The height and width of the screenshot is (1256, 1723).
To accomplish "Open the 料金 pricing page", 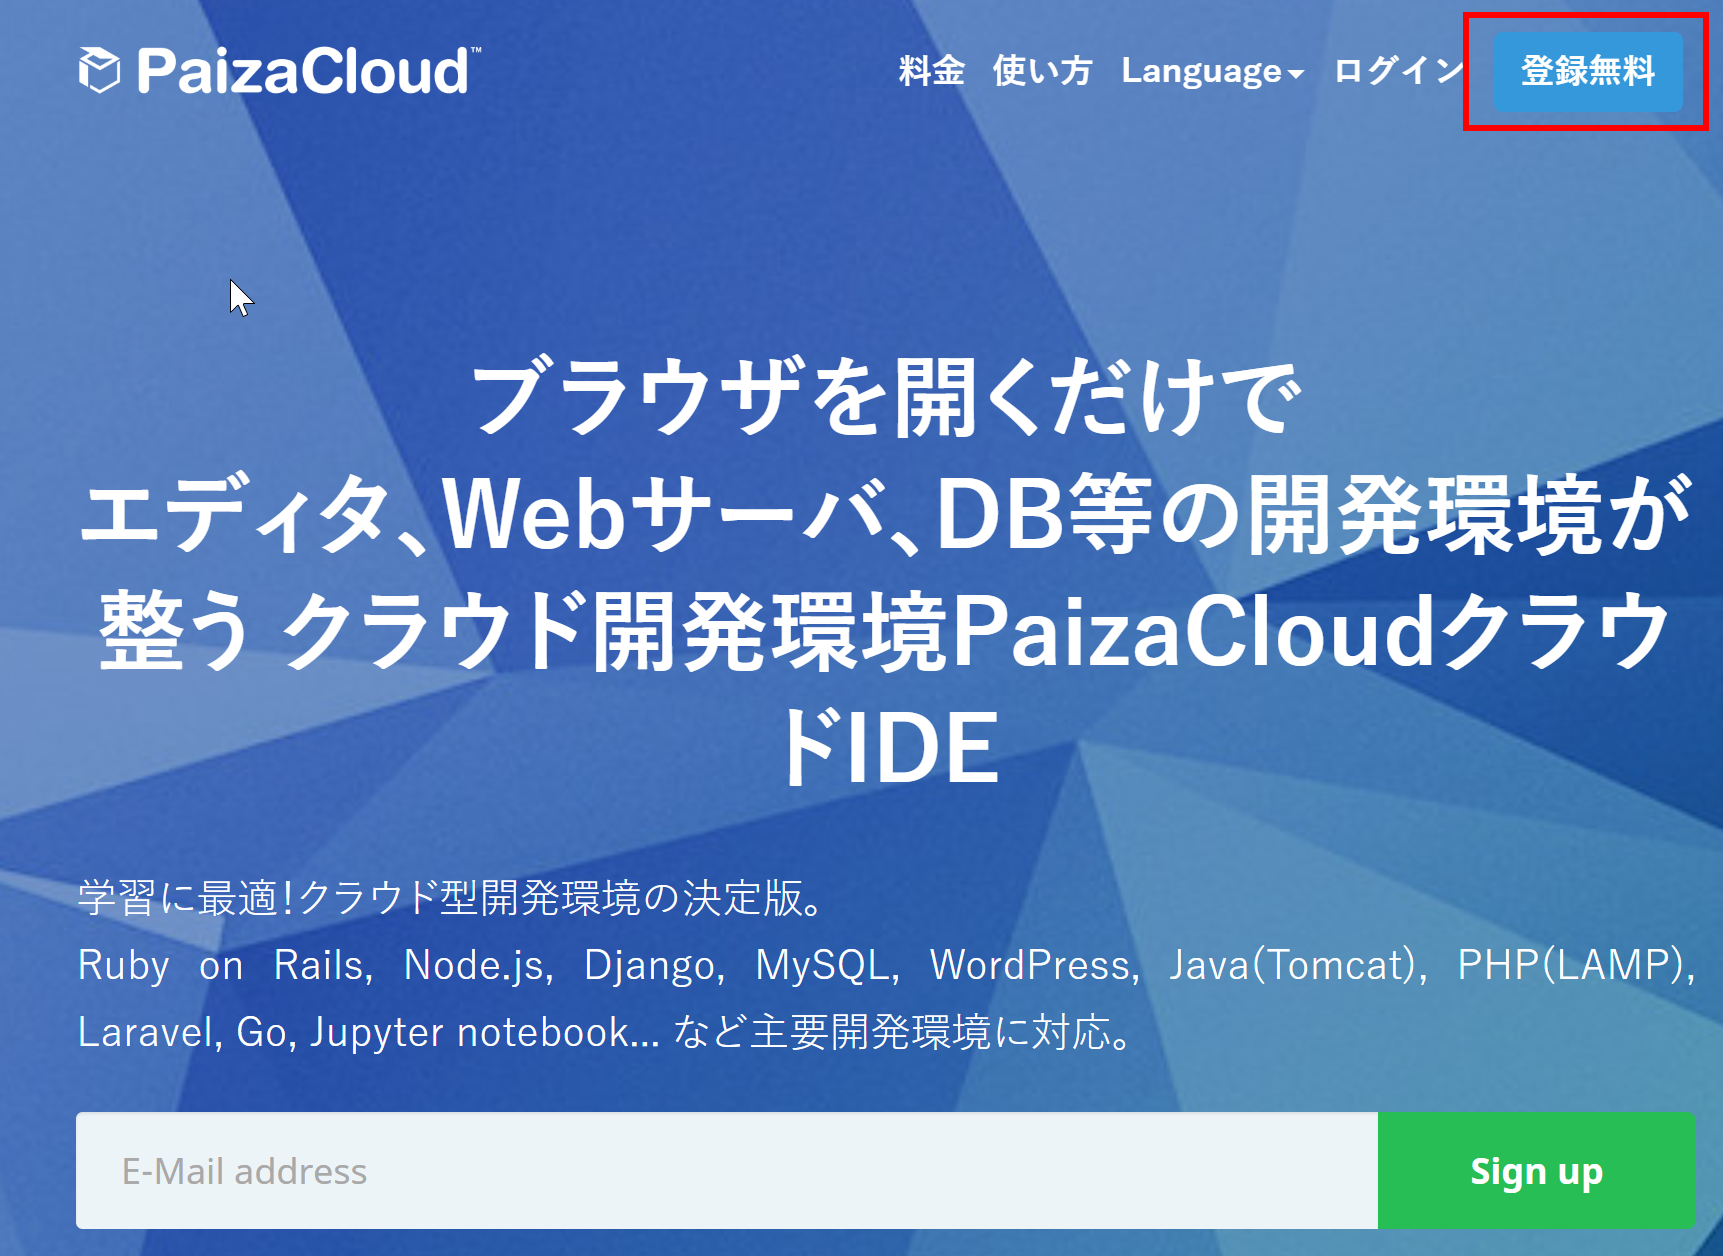I will point(931,71).
